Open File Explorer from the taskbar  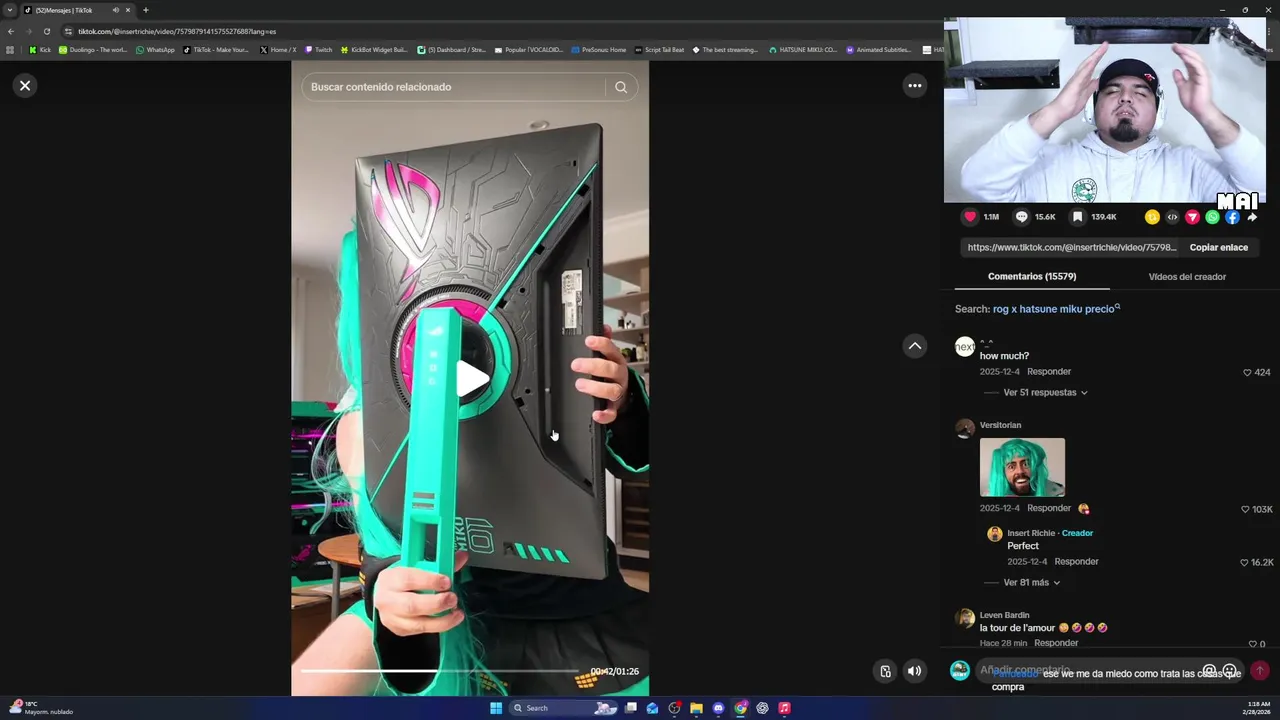pyautogui.click(x=696, y=708)
